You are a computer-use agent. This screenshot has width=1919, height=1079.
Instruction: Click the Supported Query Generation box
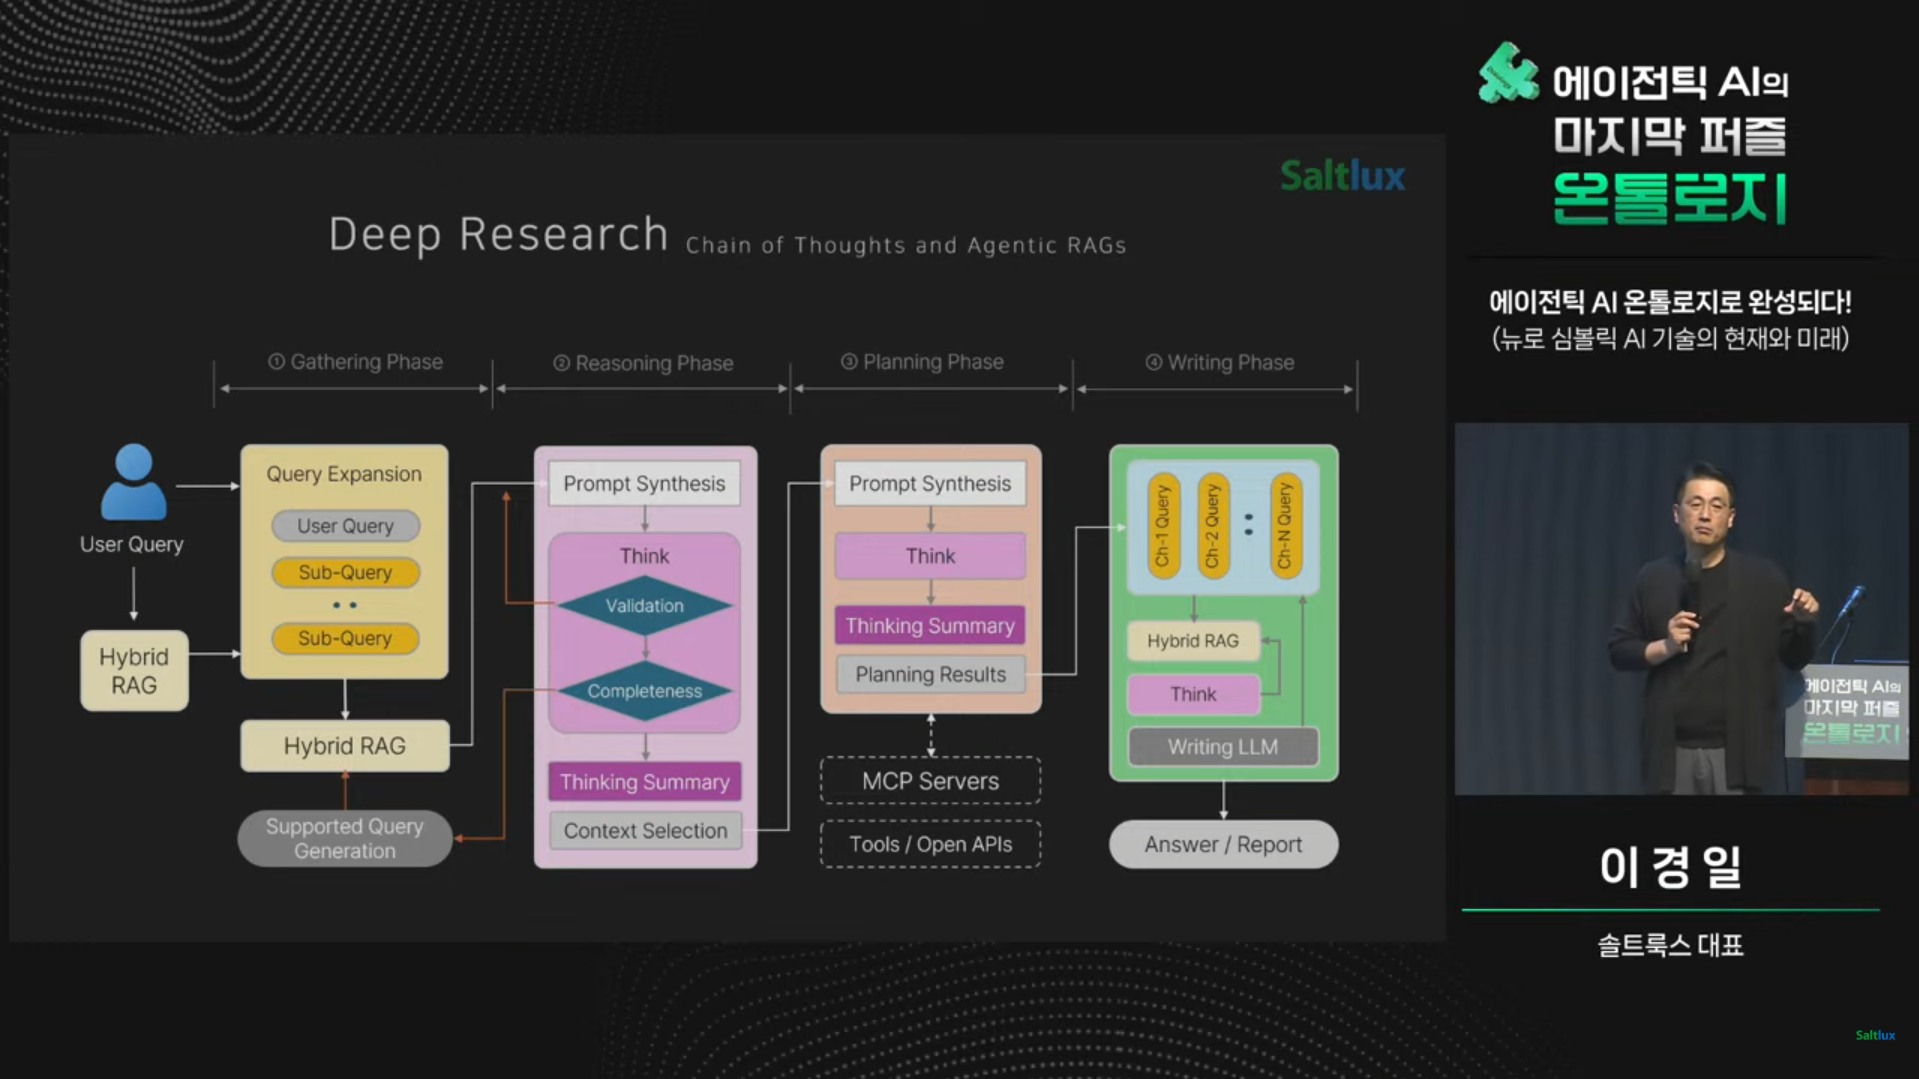point(345,838)
